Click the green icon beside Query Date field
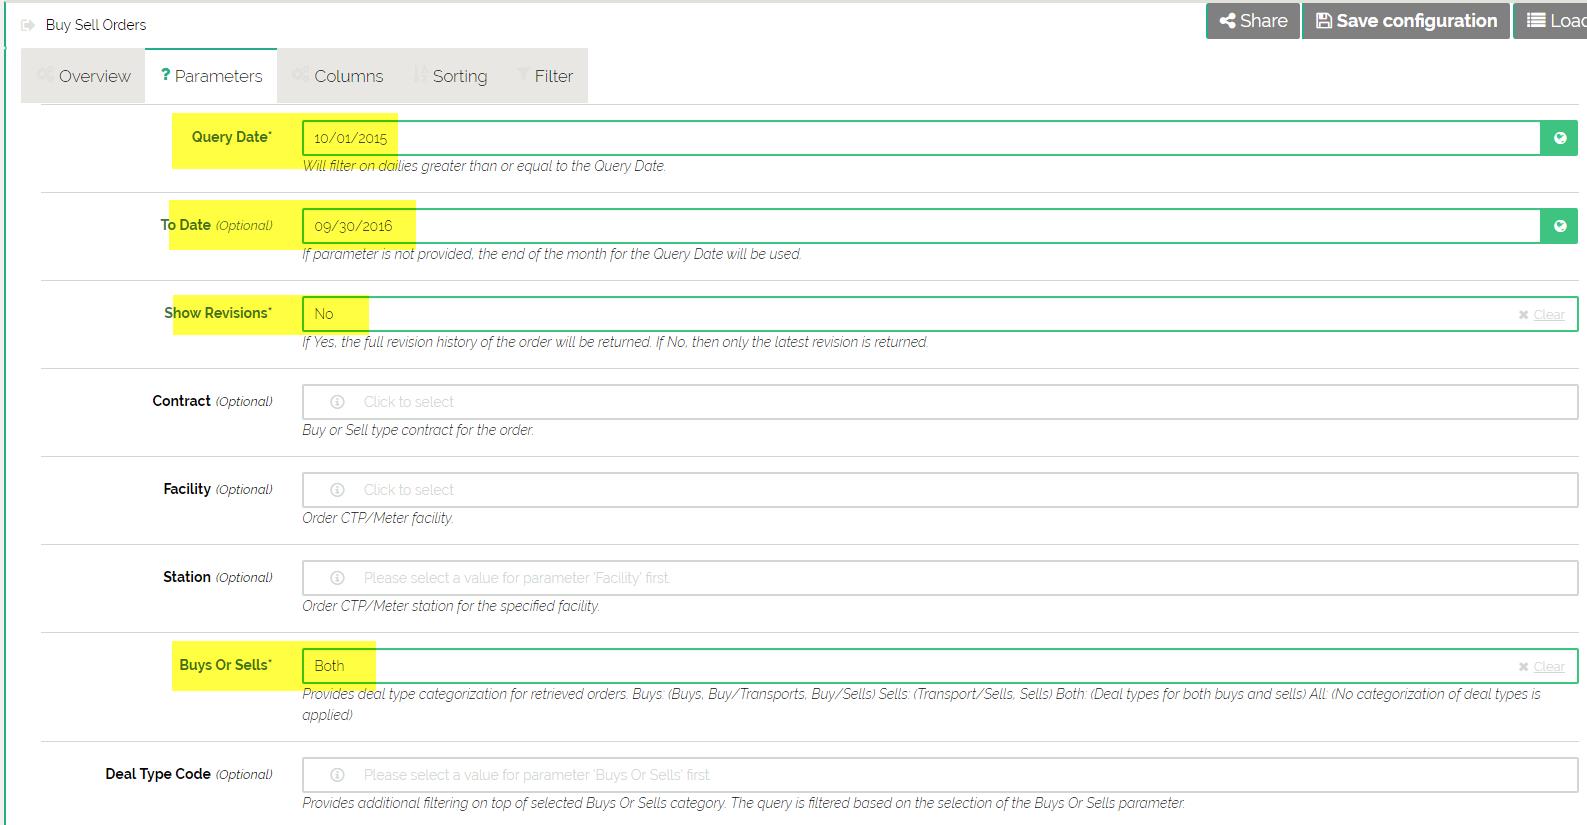Image resolution: width=1587 pixels, height=825 pixels. coord(1559,138)
